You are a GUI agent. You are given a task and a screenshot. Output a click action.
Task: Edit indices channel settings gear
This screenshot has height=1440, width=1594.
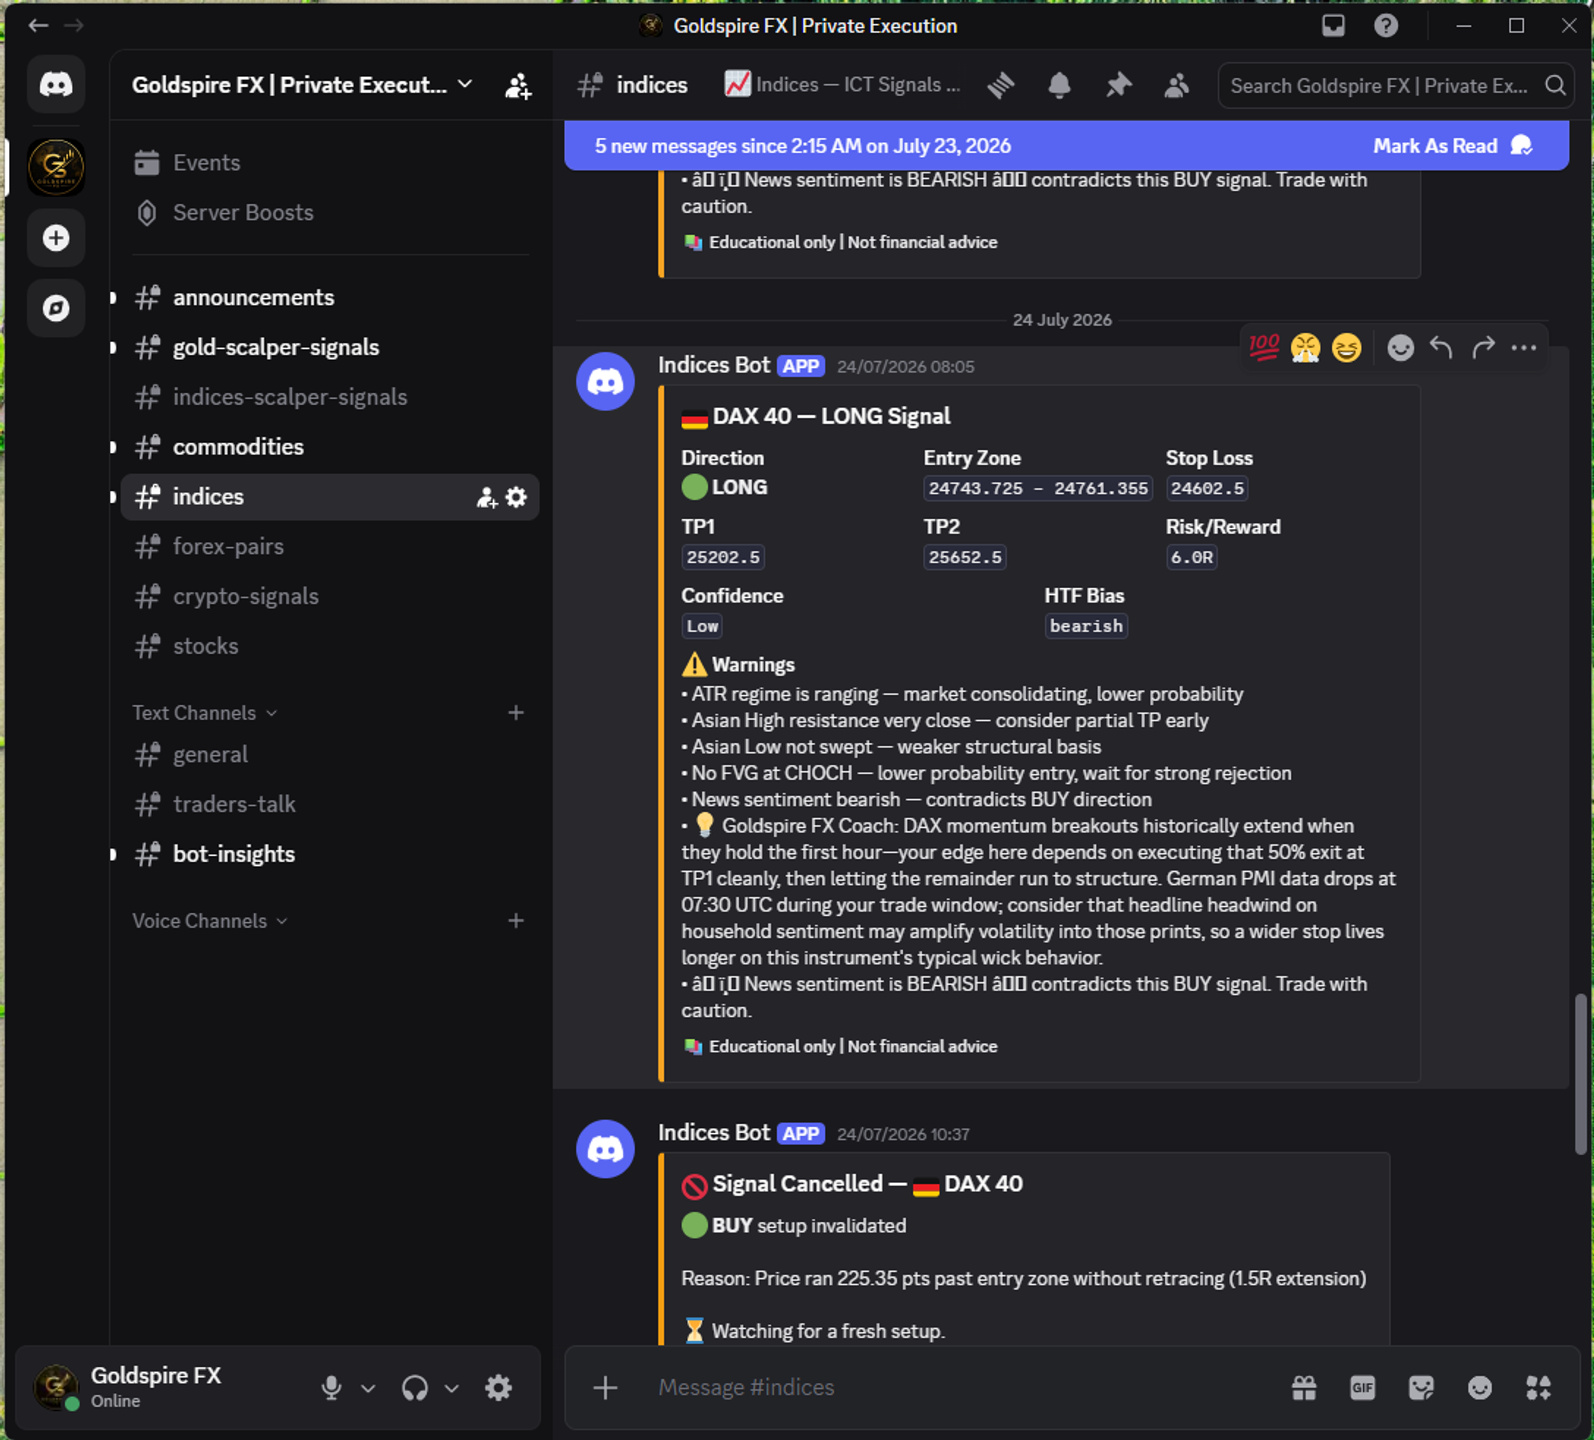pos(516,497)
